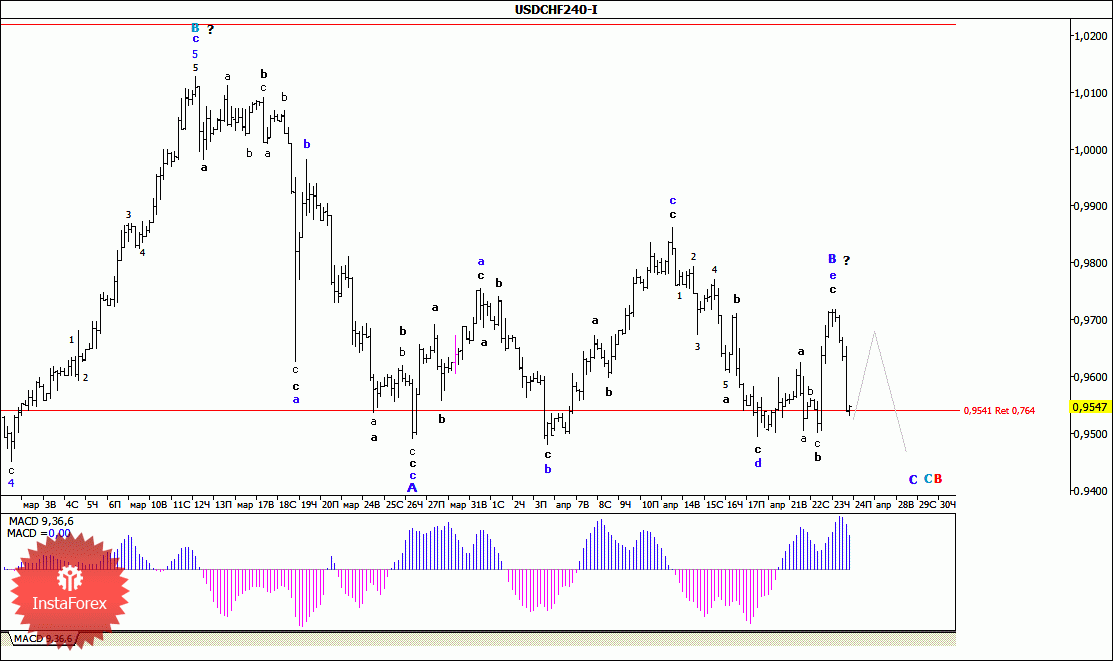The image size is (1113, 661).
Task: Click the 30Ч date on the time axis
Action: (x=947, y=505)
